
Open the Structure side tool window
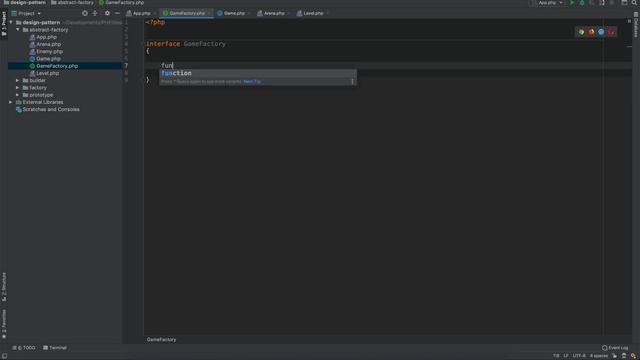[x=4, y=287]
